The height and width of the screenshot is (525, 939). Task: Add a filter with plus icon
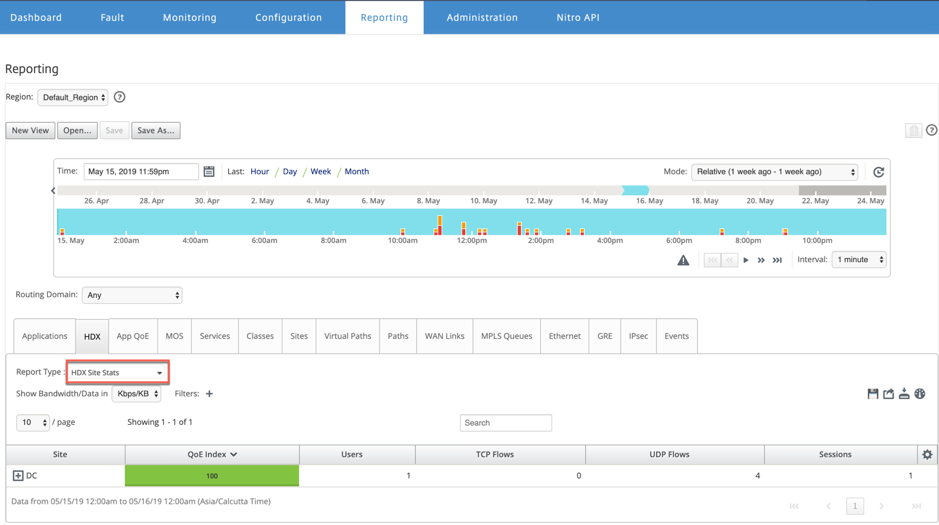[209, 394]
